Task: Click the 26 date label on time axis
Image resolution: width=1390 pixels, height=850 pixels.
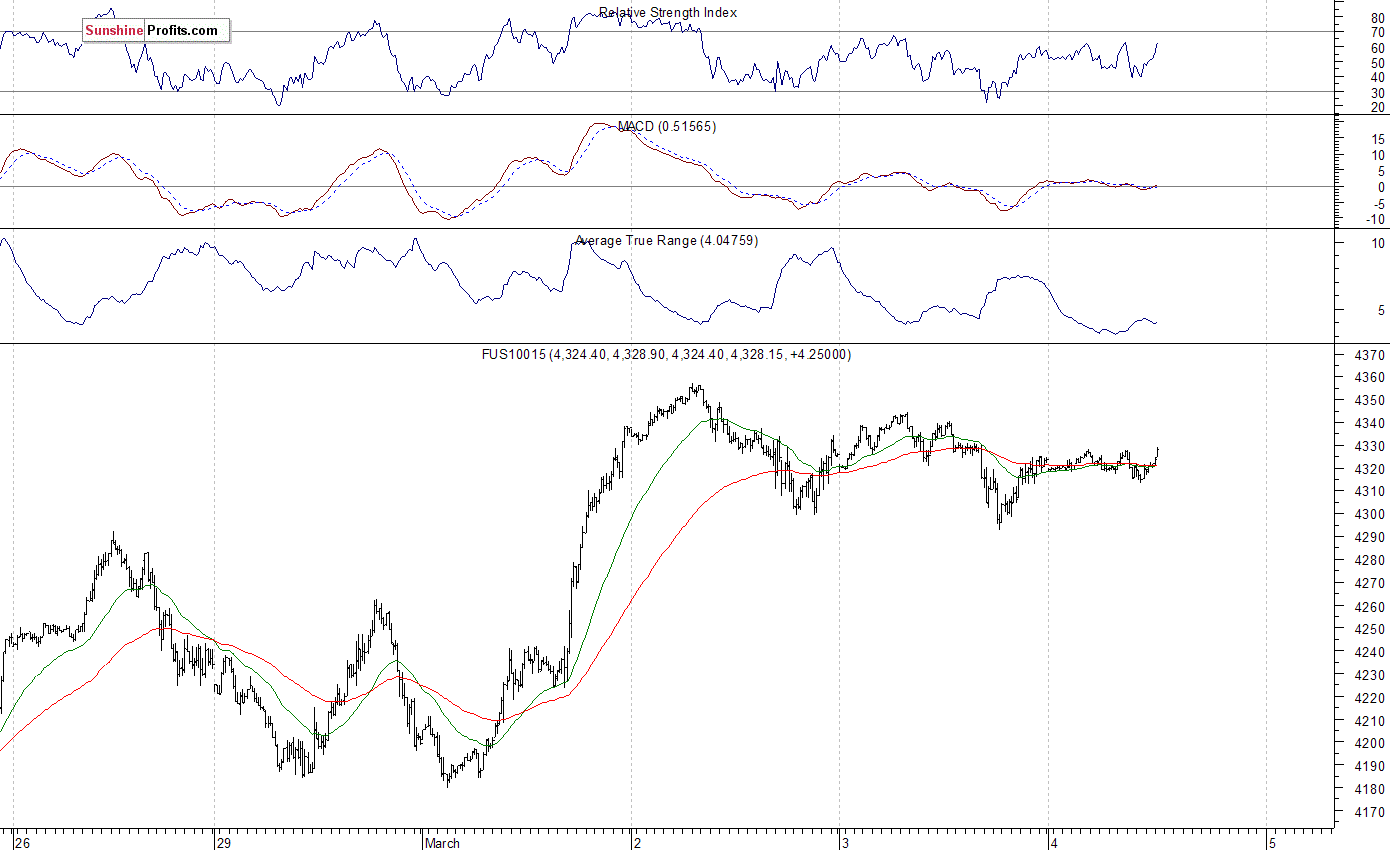Action: (23, 843)
